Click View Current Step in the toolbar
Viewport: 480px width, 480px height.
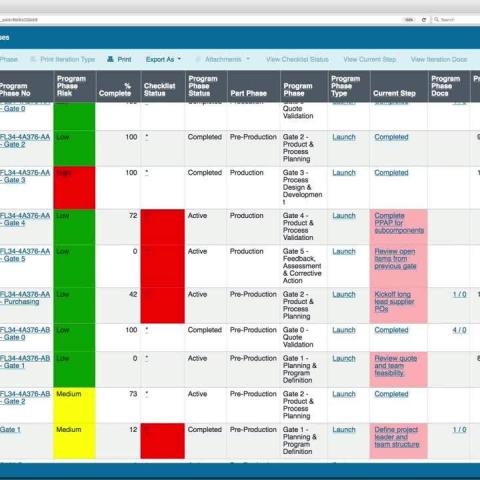(x=370, y=59)
